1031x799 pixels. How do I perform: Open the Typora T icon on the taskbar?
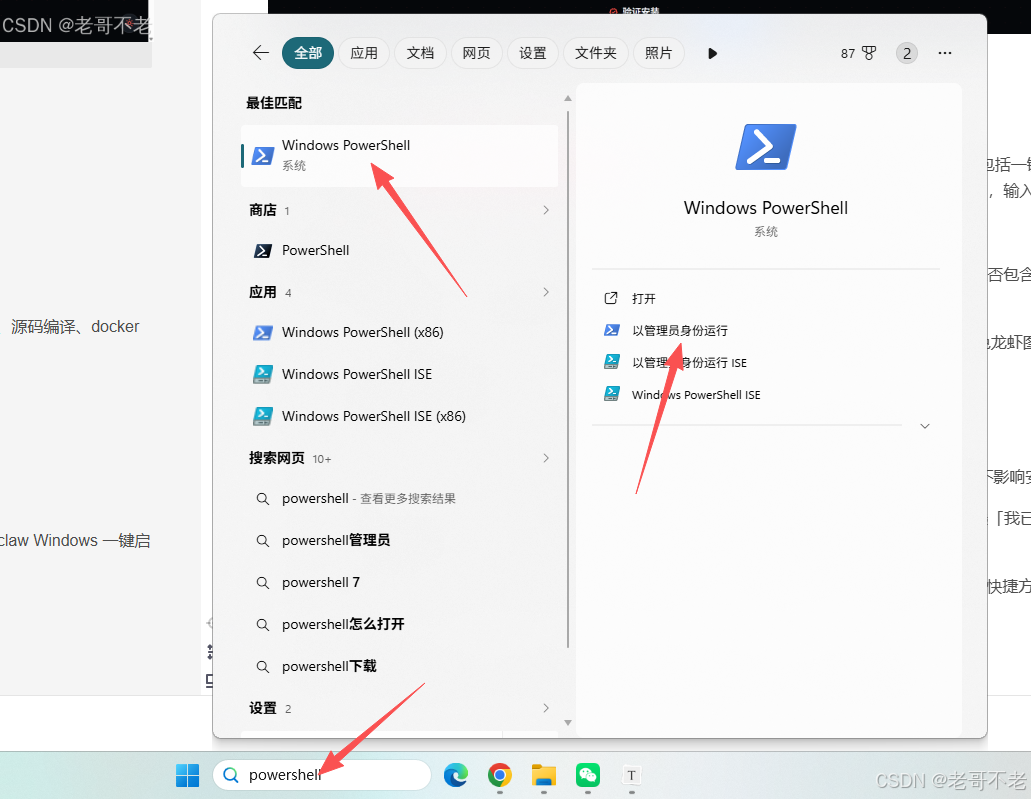pos(631,775)
